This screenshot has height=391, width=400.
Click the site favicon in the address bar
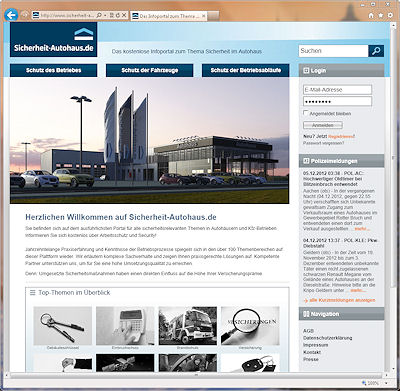(36, 15)
